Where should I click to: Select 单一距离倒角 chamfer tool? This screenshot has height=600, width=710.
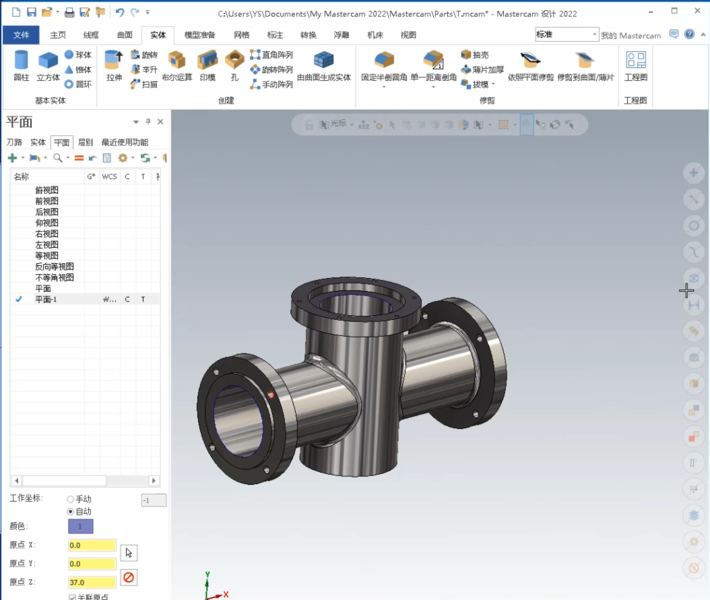(433, 66)
